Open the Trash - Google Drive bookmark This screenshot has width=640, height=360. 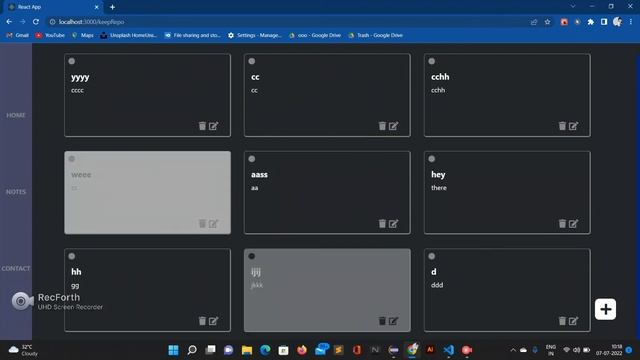[376, 36]
